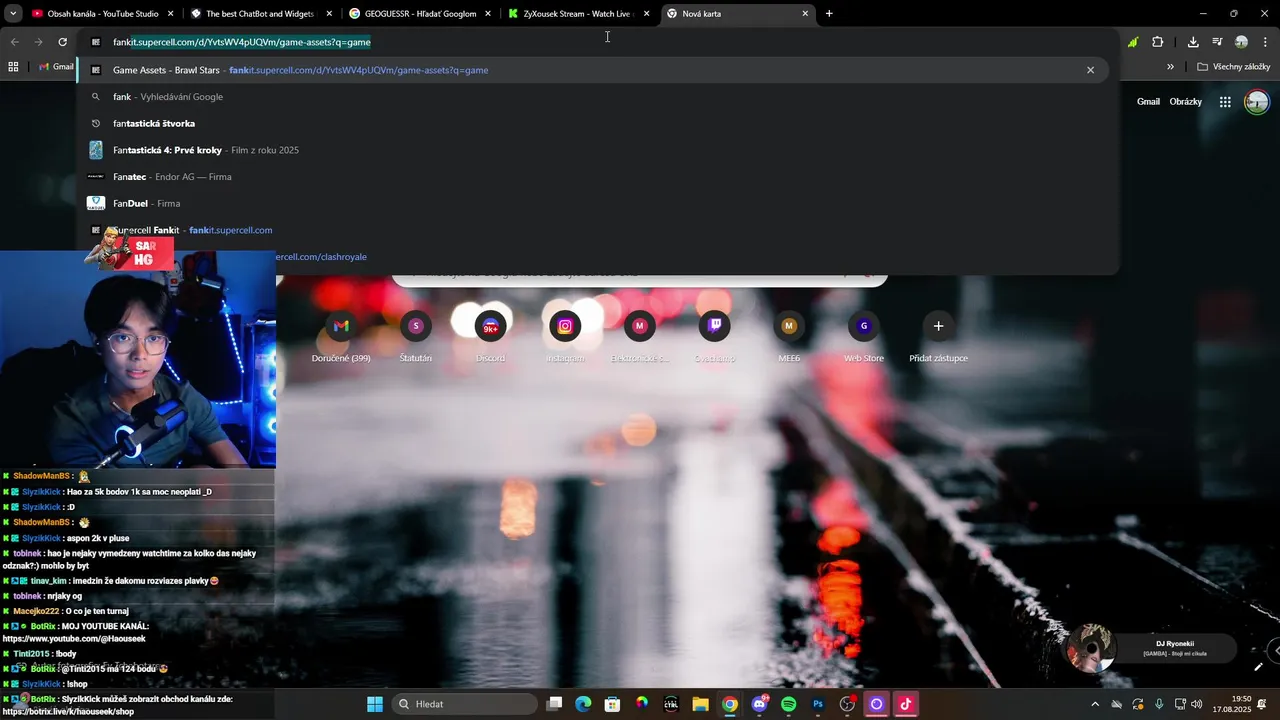
Task: Open the Instagram shortcut tile
Action: click(x=565, y=337)
